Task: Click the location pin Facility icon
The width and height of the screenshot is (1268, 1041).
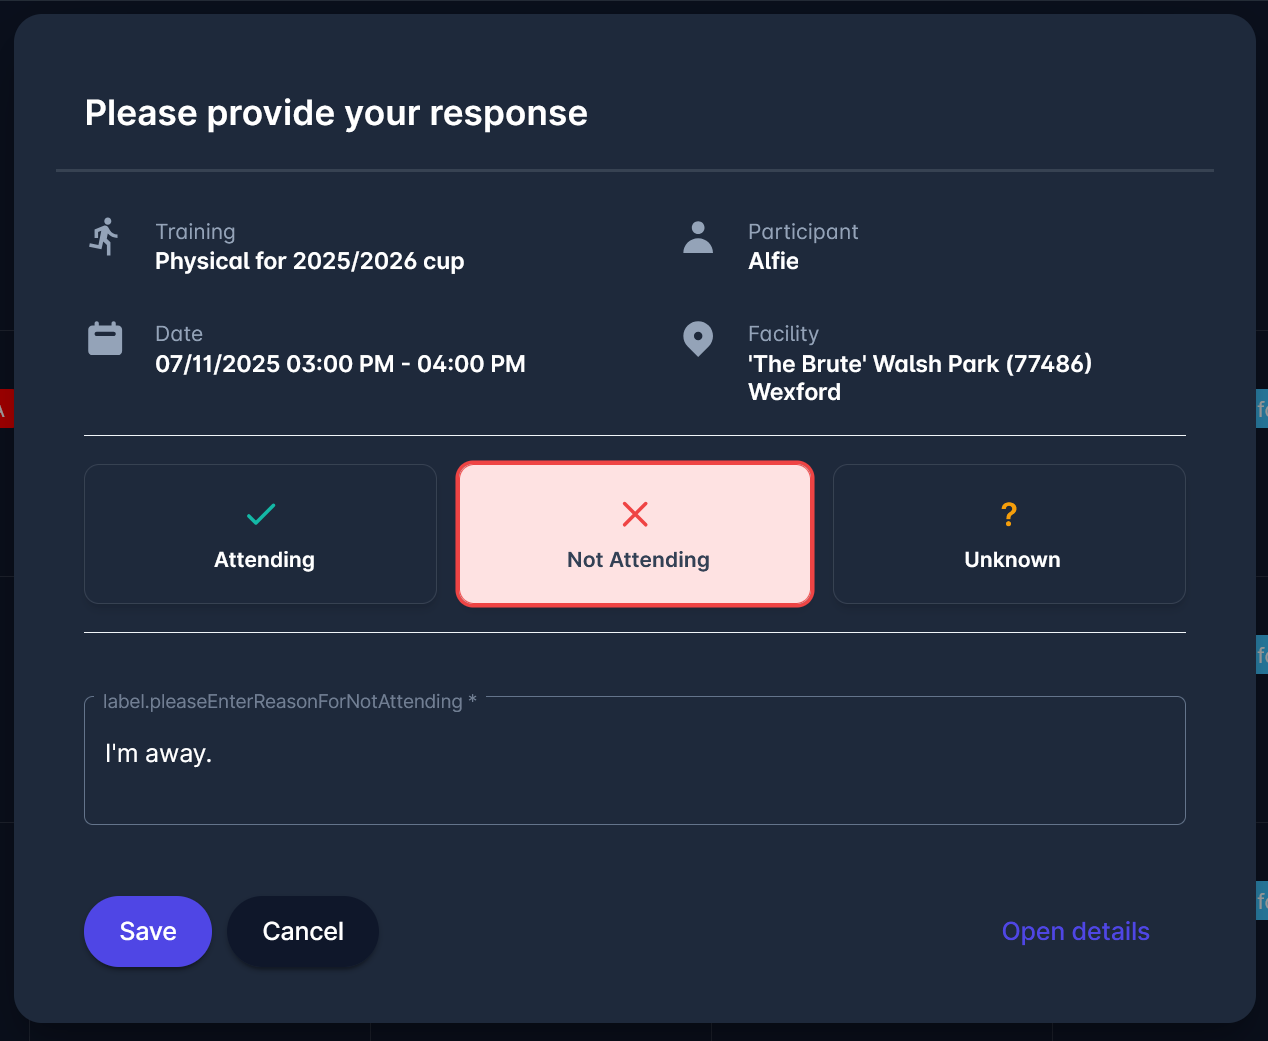Action: coord(697,340)
